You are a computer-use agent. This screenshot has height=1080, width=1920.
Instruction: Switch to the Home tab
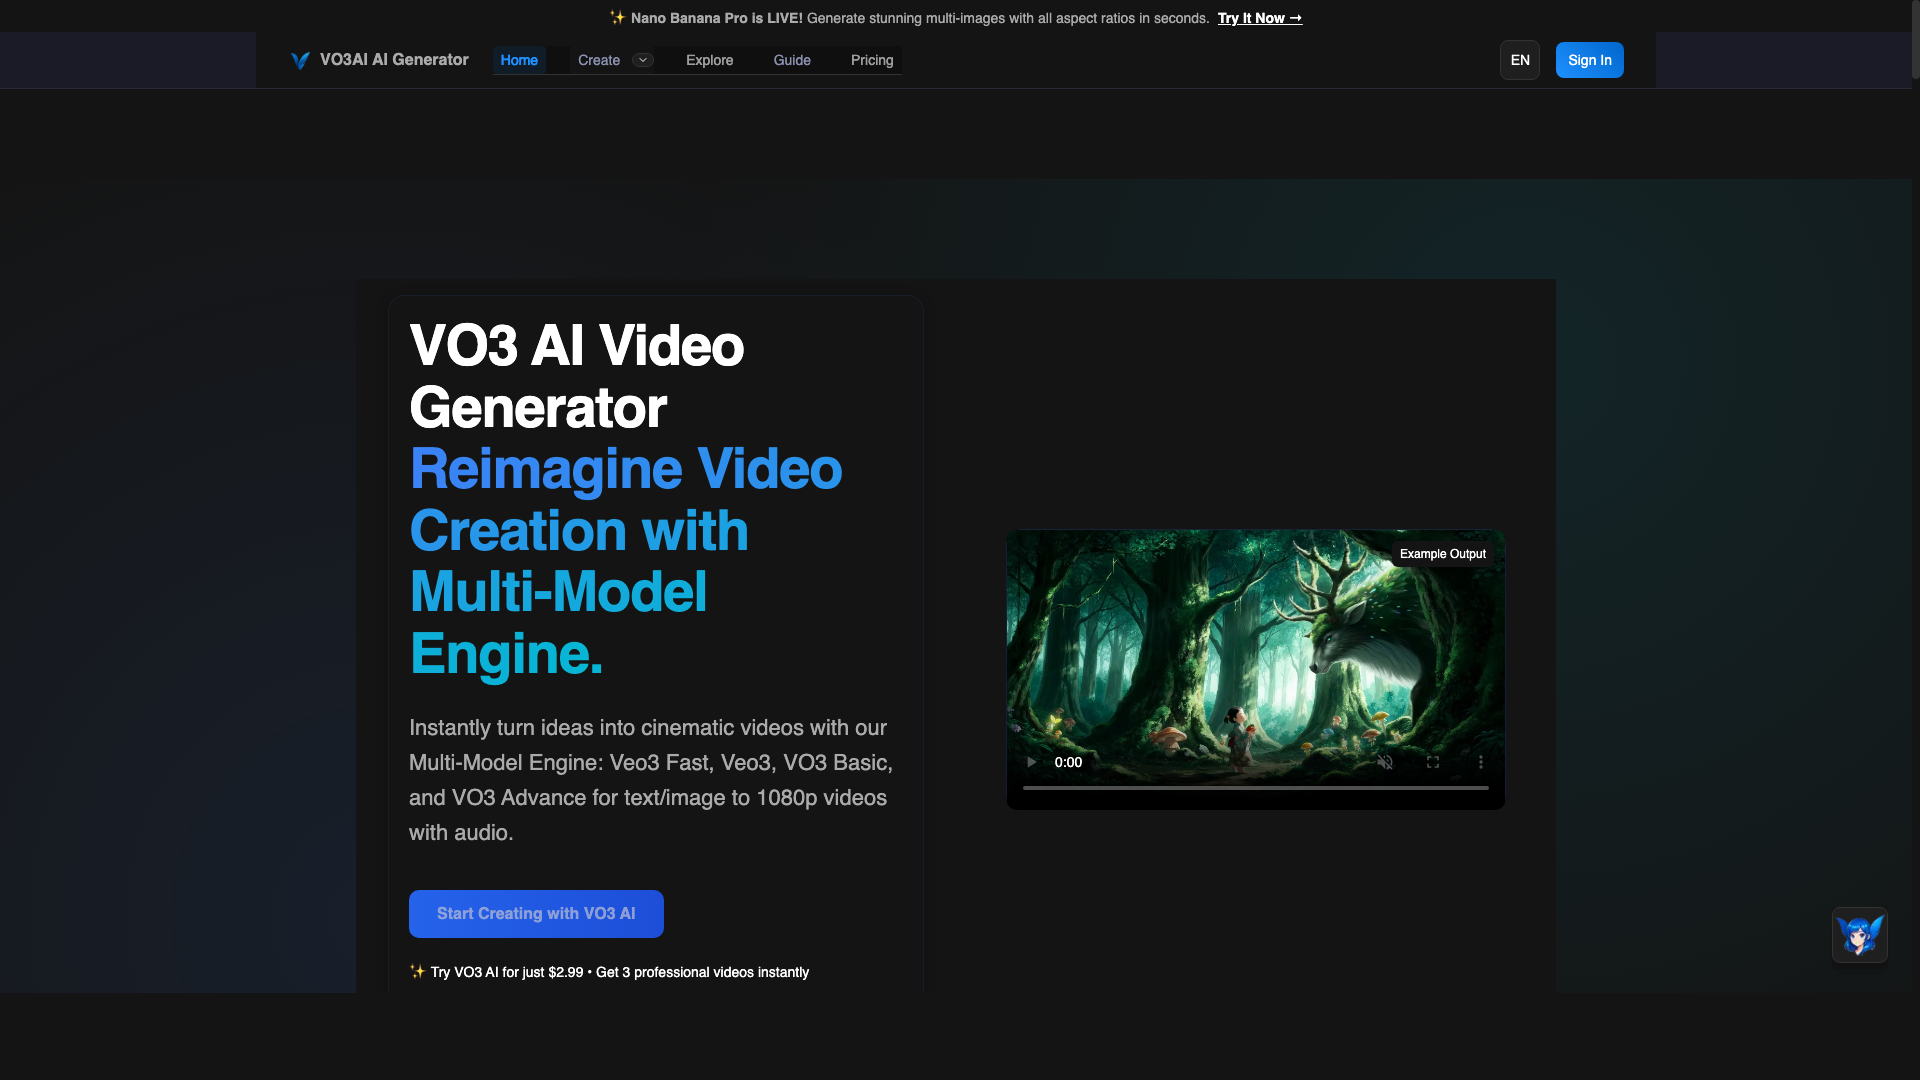point(519,60)
